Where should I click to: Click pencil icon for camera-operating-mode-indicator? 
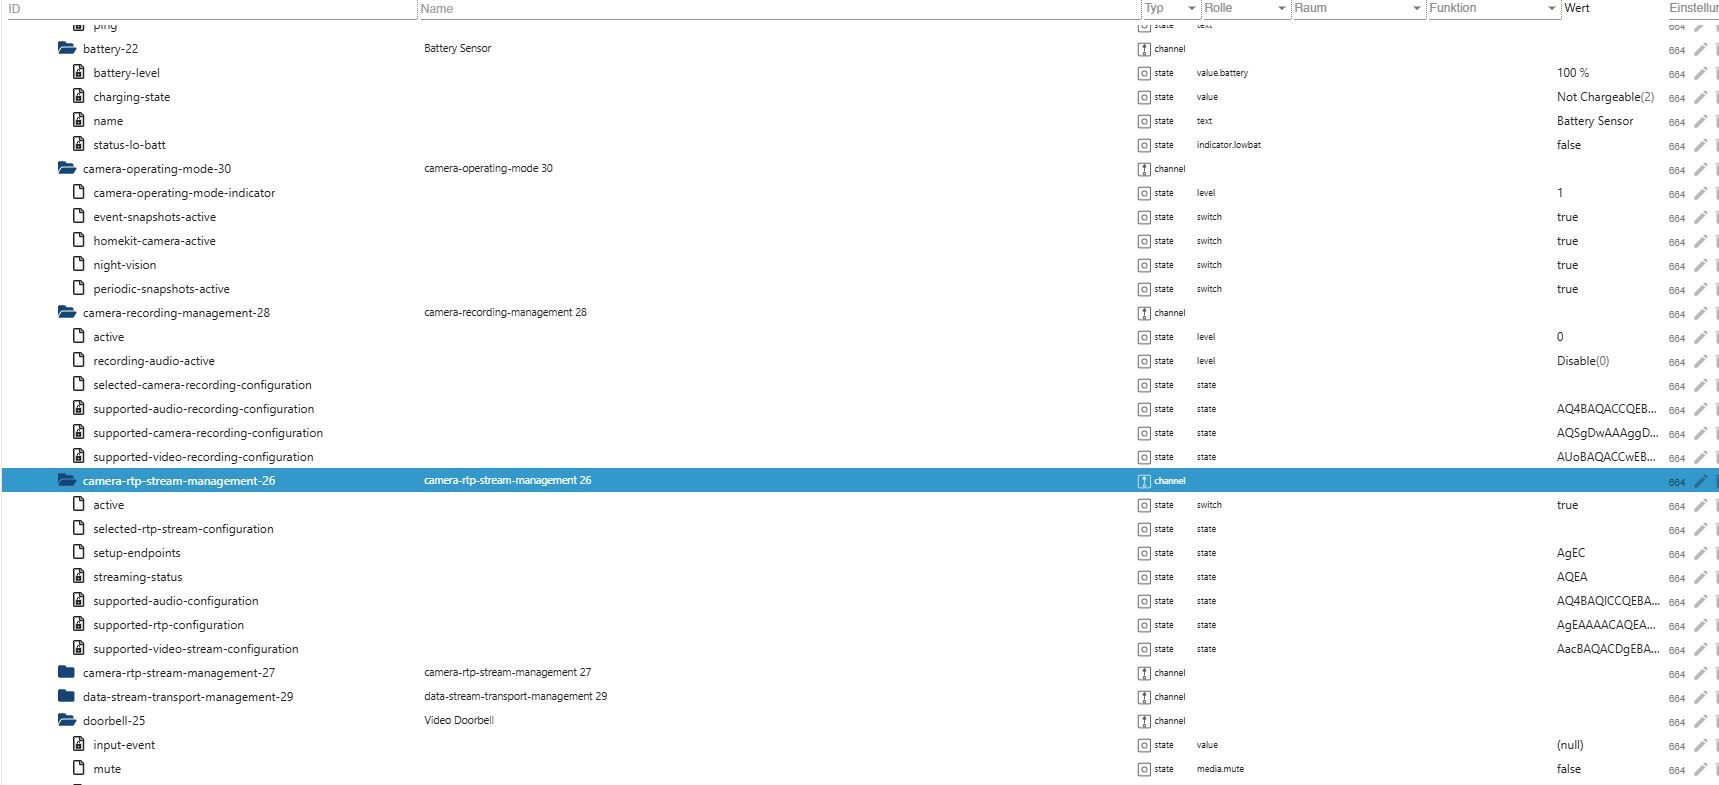(x=1700, y=193)
